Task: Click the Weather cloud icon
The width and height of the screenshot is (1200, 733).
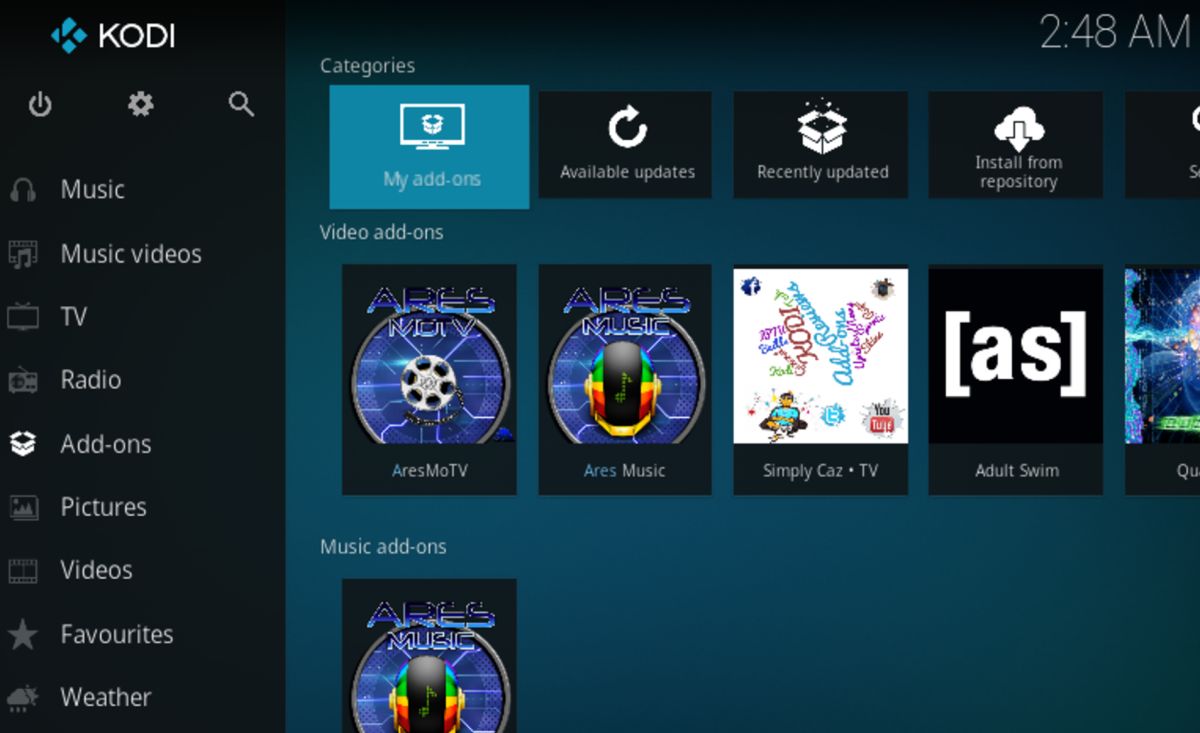Action: (22, 698)
